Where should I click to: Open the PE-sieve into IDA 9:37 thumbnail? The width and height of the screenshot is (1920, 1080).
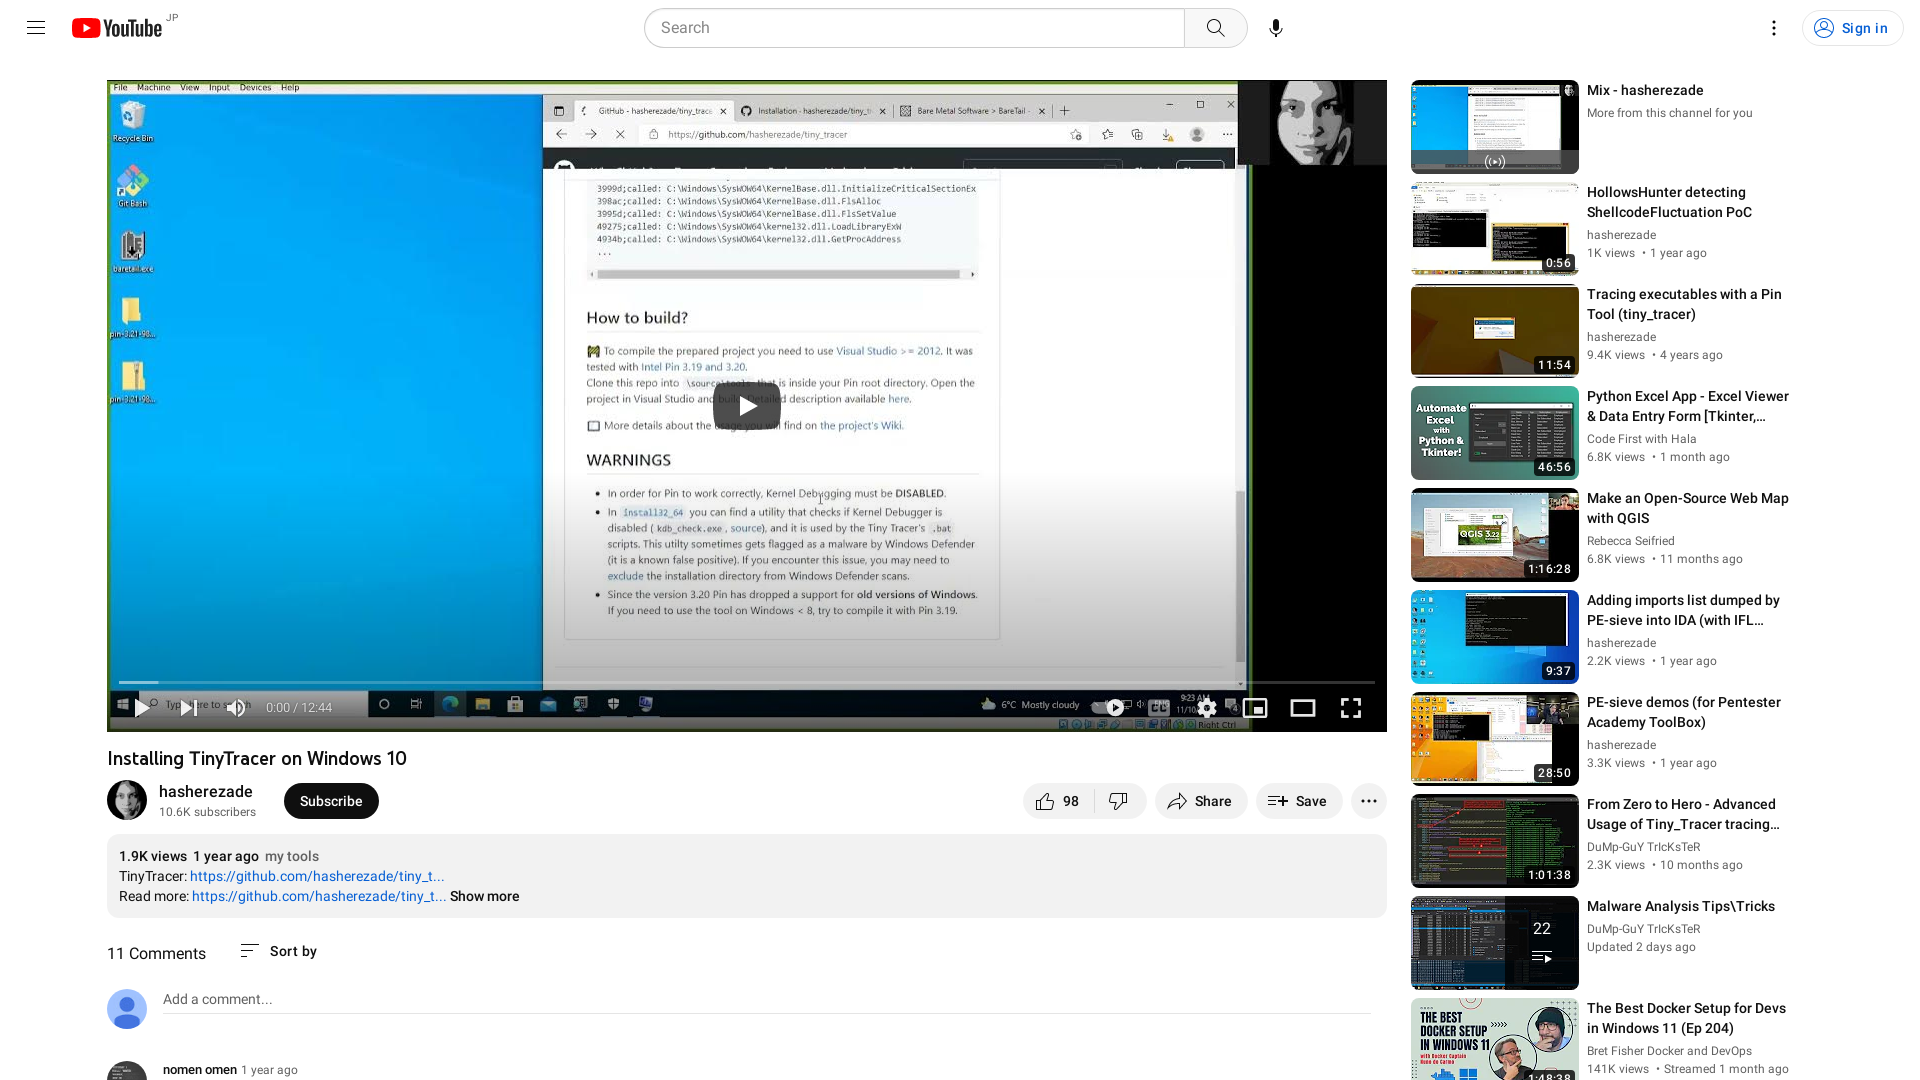click(x=1494, y=637)
